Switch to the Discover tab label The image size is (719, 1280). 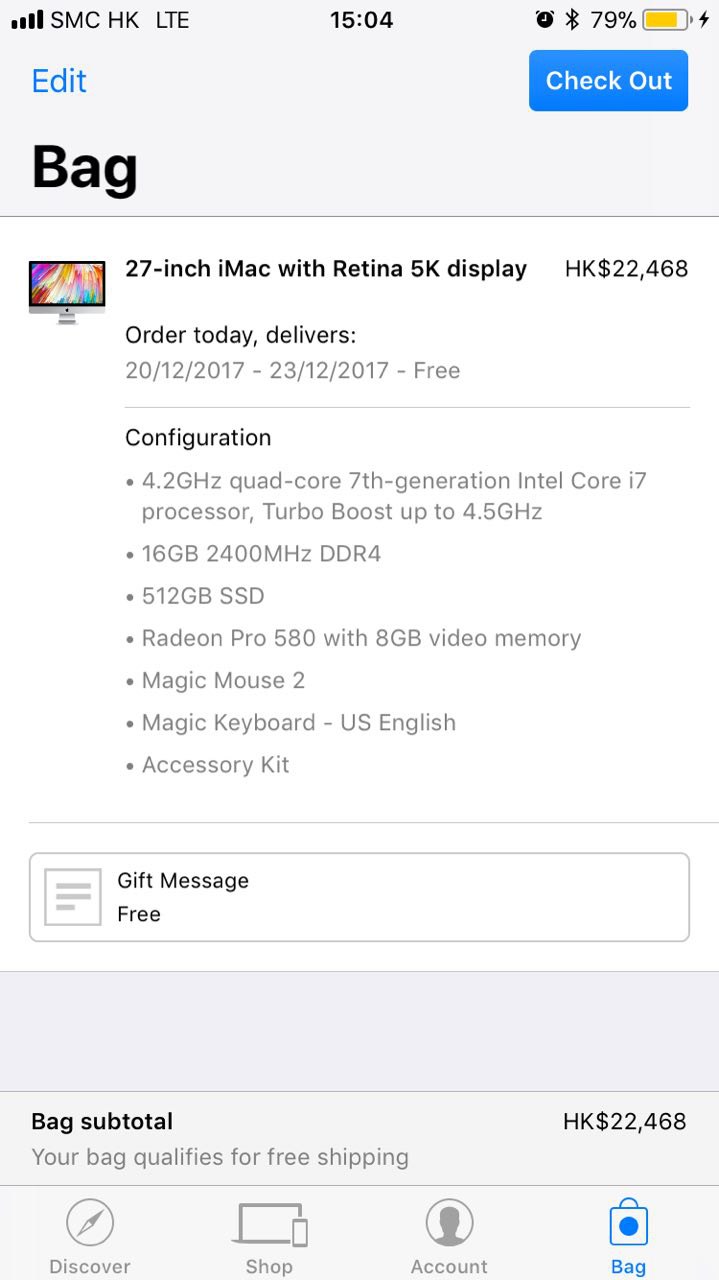[90, 1266]
